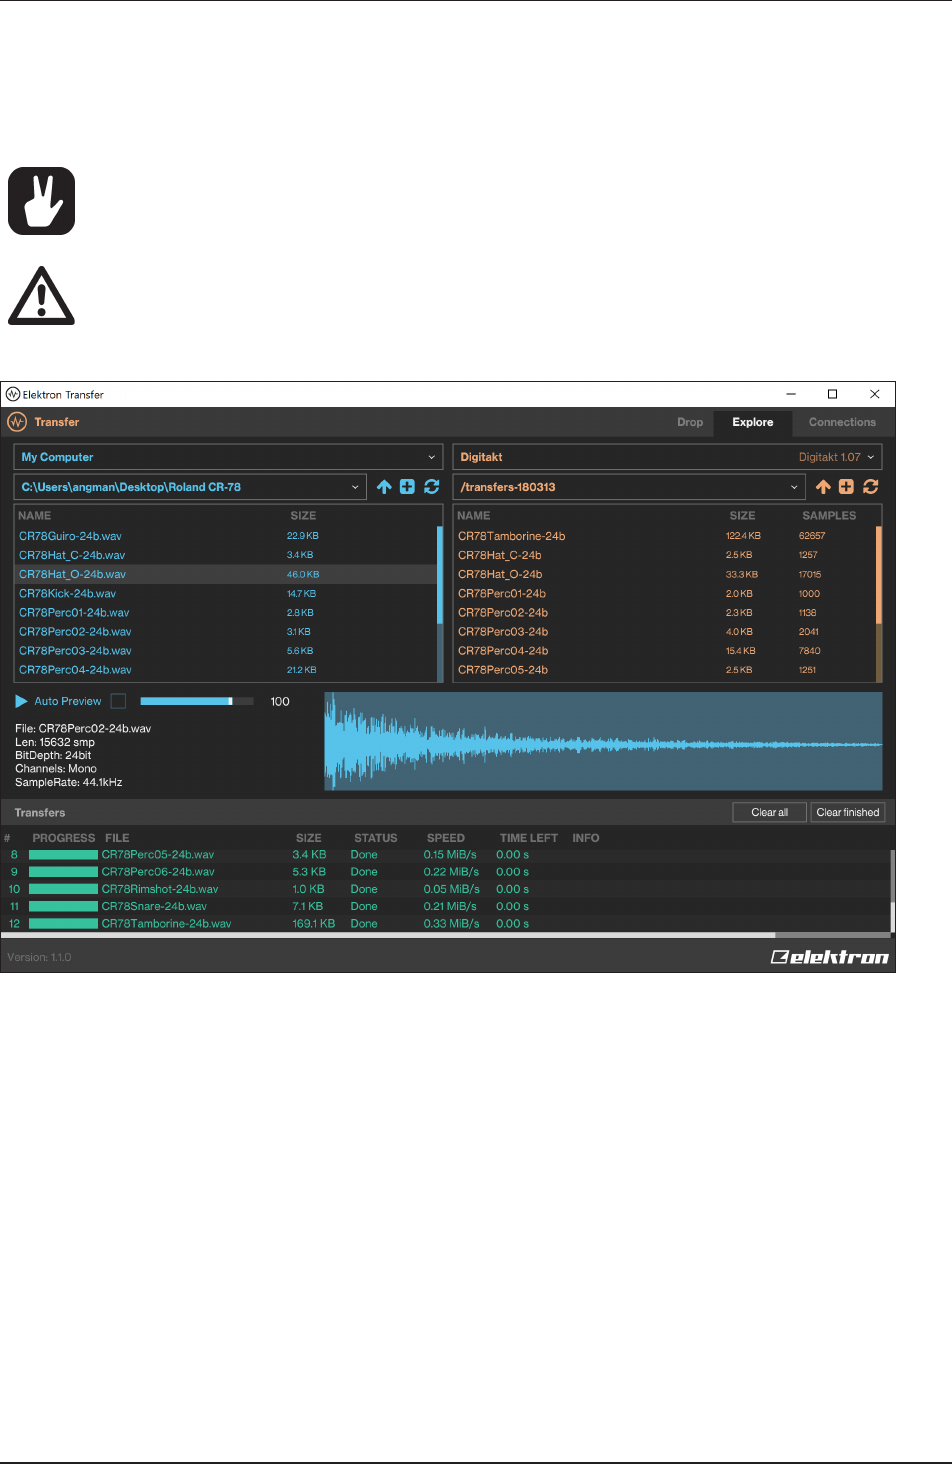This screenshot has width=952, height=1464.
Task: Click the Clear finished button
Action: 848,812
